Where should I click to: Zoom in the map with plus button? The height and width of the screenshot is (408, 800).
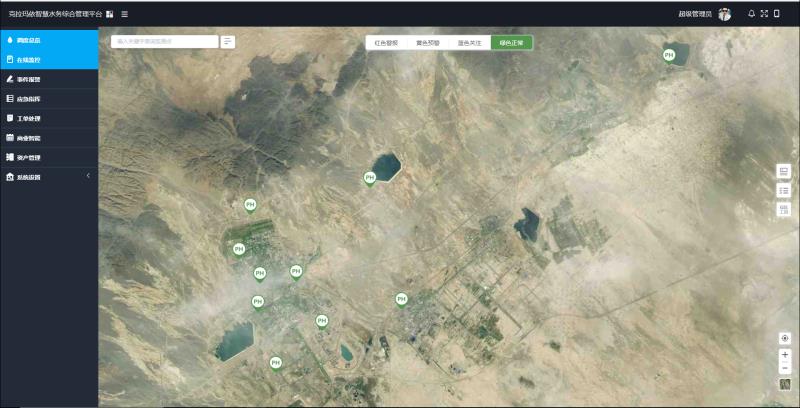784,355
